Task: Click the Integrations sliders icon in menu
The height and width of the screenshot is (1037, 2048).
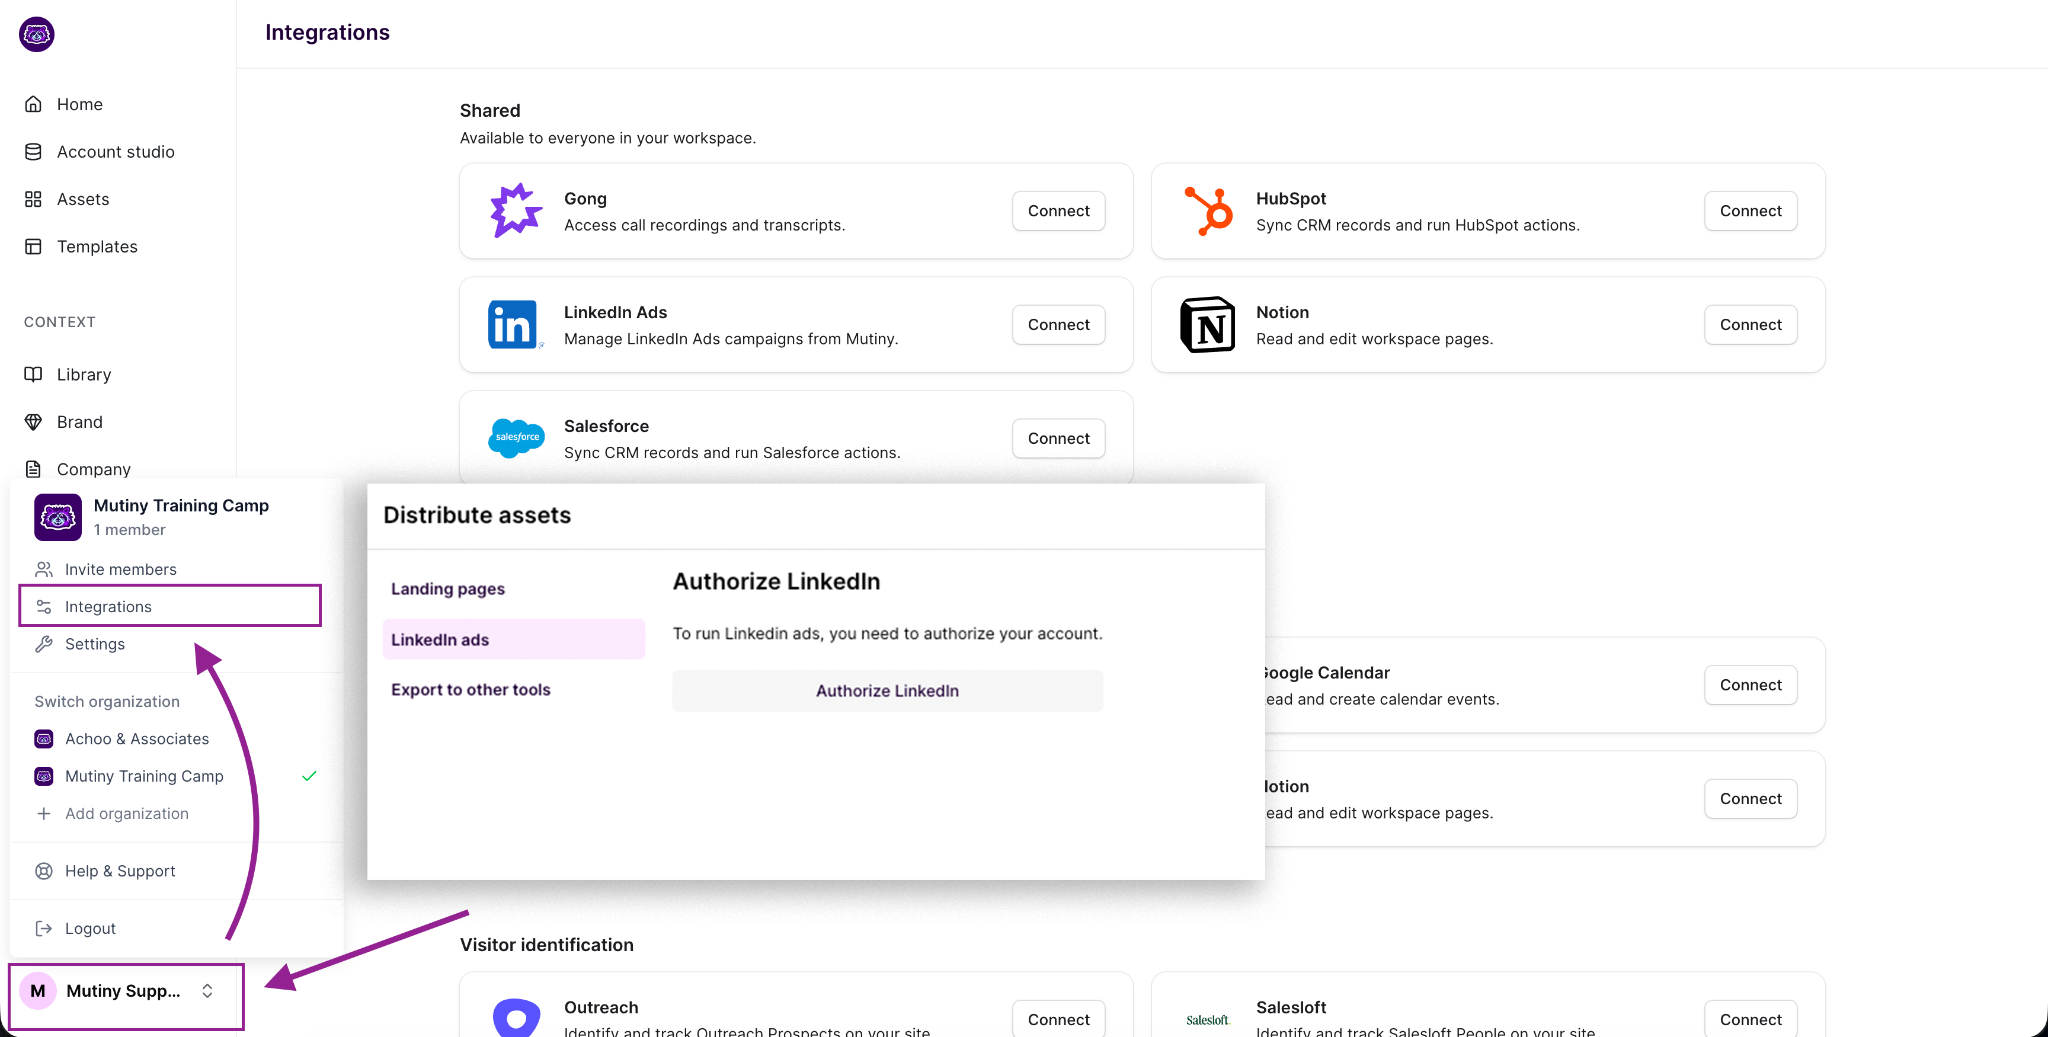Action: (44, 607)
